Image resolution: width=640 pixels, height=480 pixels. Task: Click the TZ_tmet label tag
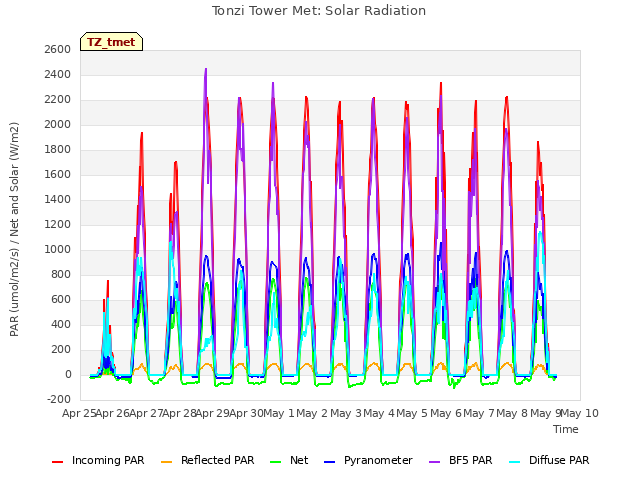point(111,42)
